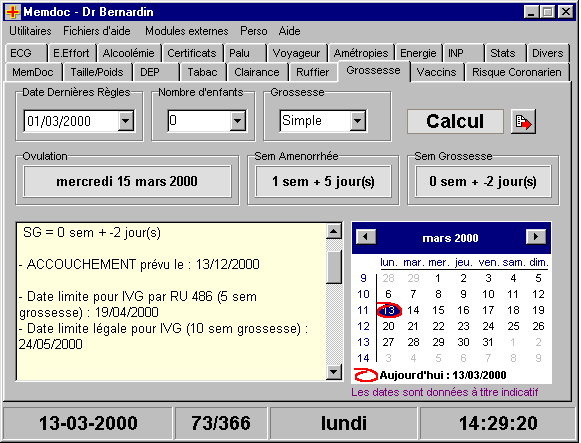Screen dimensions: 581x443
Task: Open the Grossesse type Simple dropdown
Action: pyautogui.click(x=357, y=121)
